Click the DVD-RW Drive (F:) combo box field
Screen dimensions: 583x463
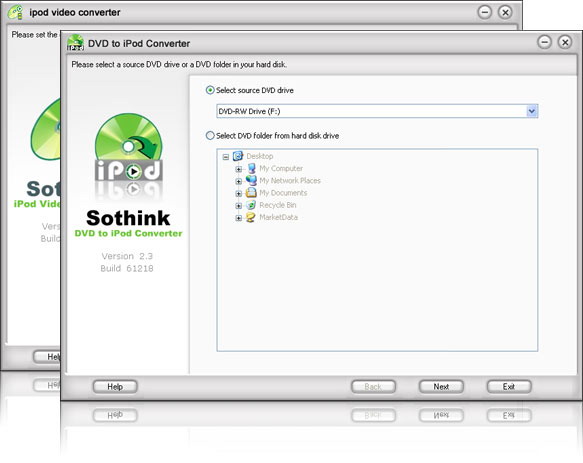click(377, 111)
